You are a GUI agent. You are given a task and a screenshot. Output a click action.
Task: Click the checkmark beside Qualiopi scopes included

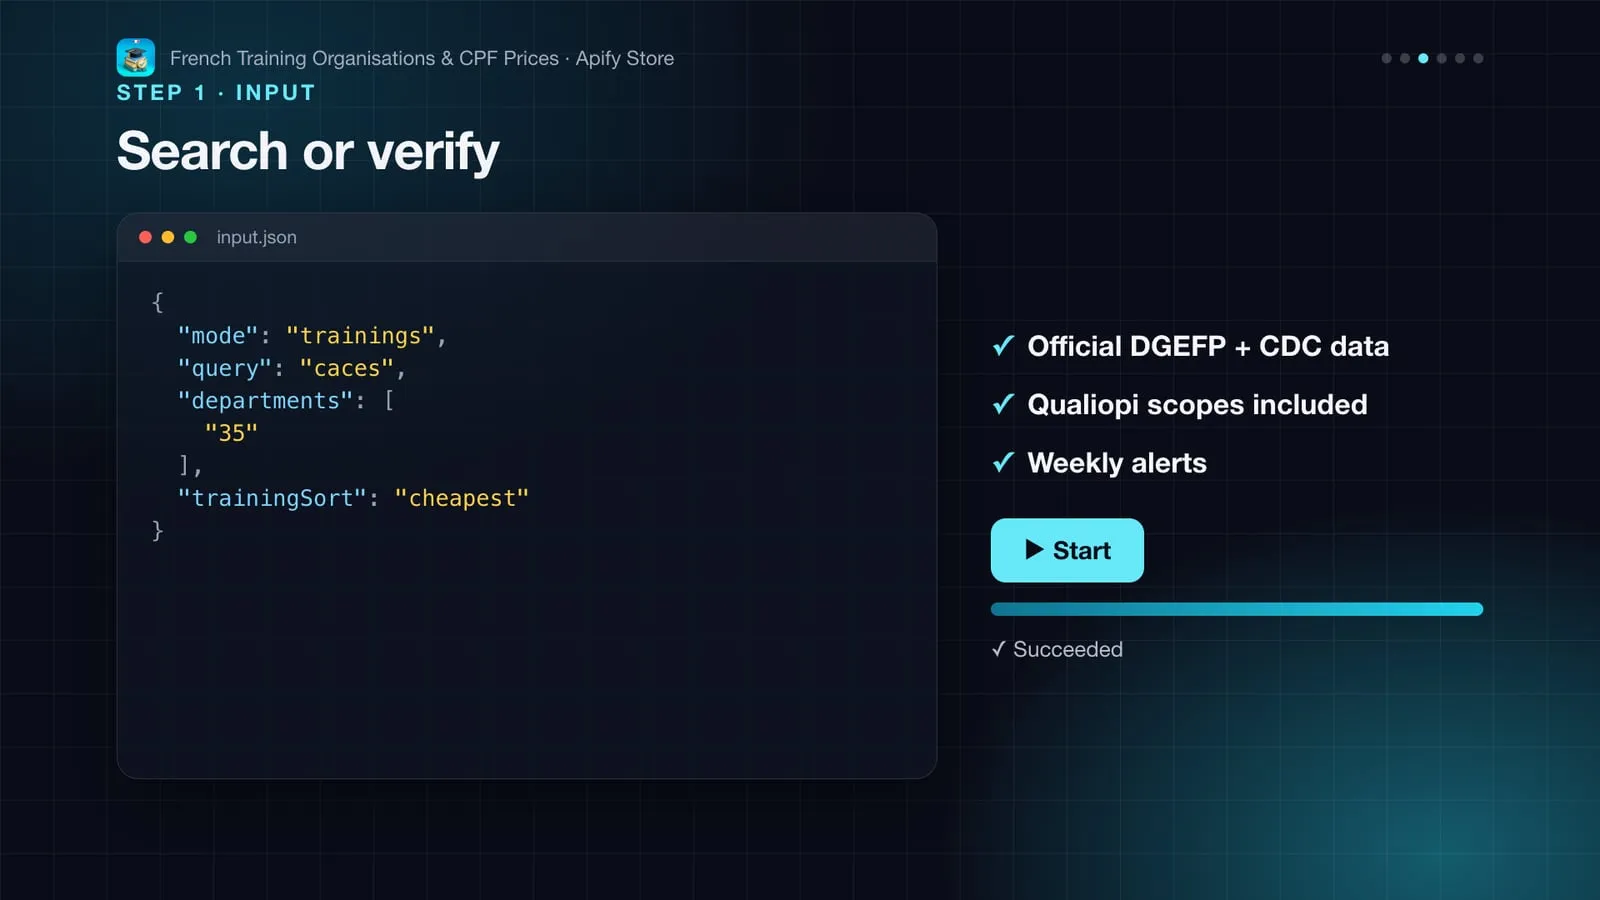point(1004,404)
